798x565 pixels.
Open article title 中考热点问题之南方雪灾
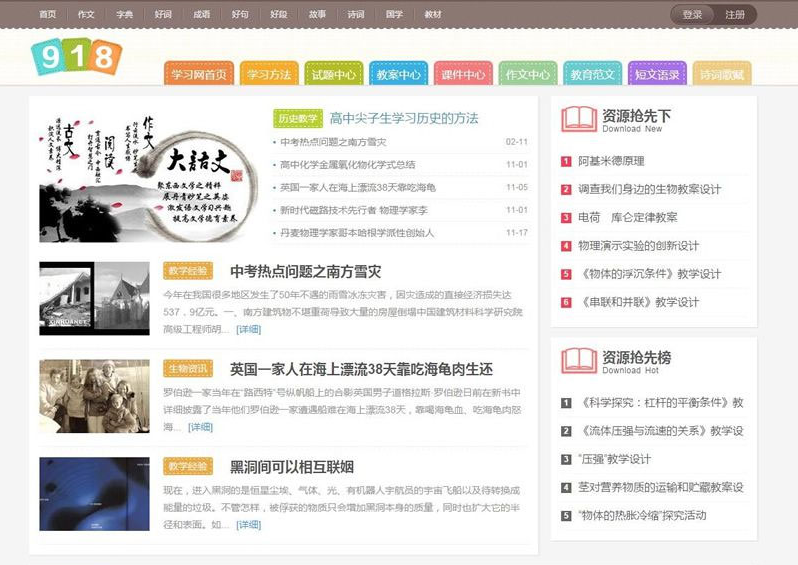[x=305, y=271]
